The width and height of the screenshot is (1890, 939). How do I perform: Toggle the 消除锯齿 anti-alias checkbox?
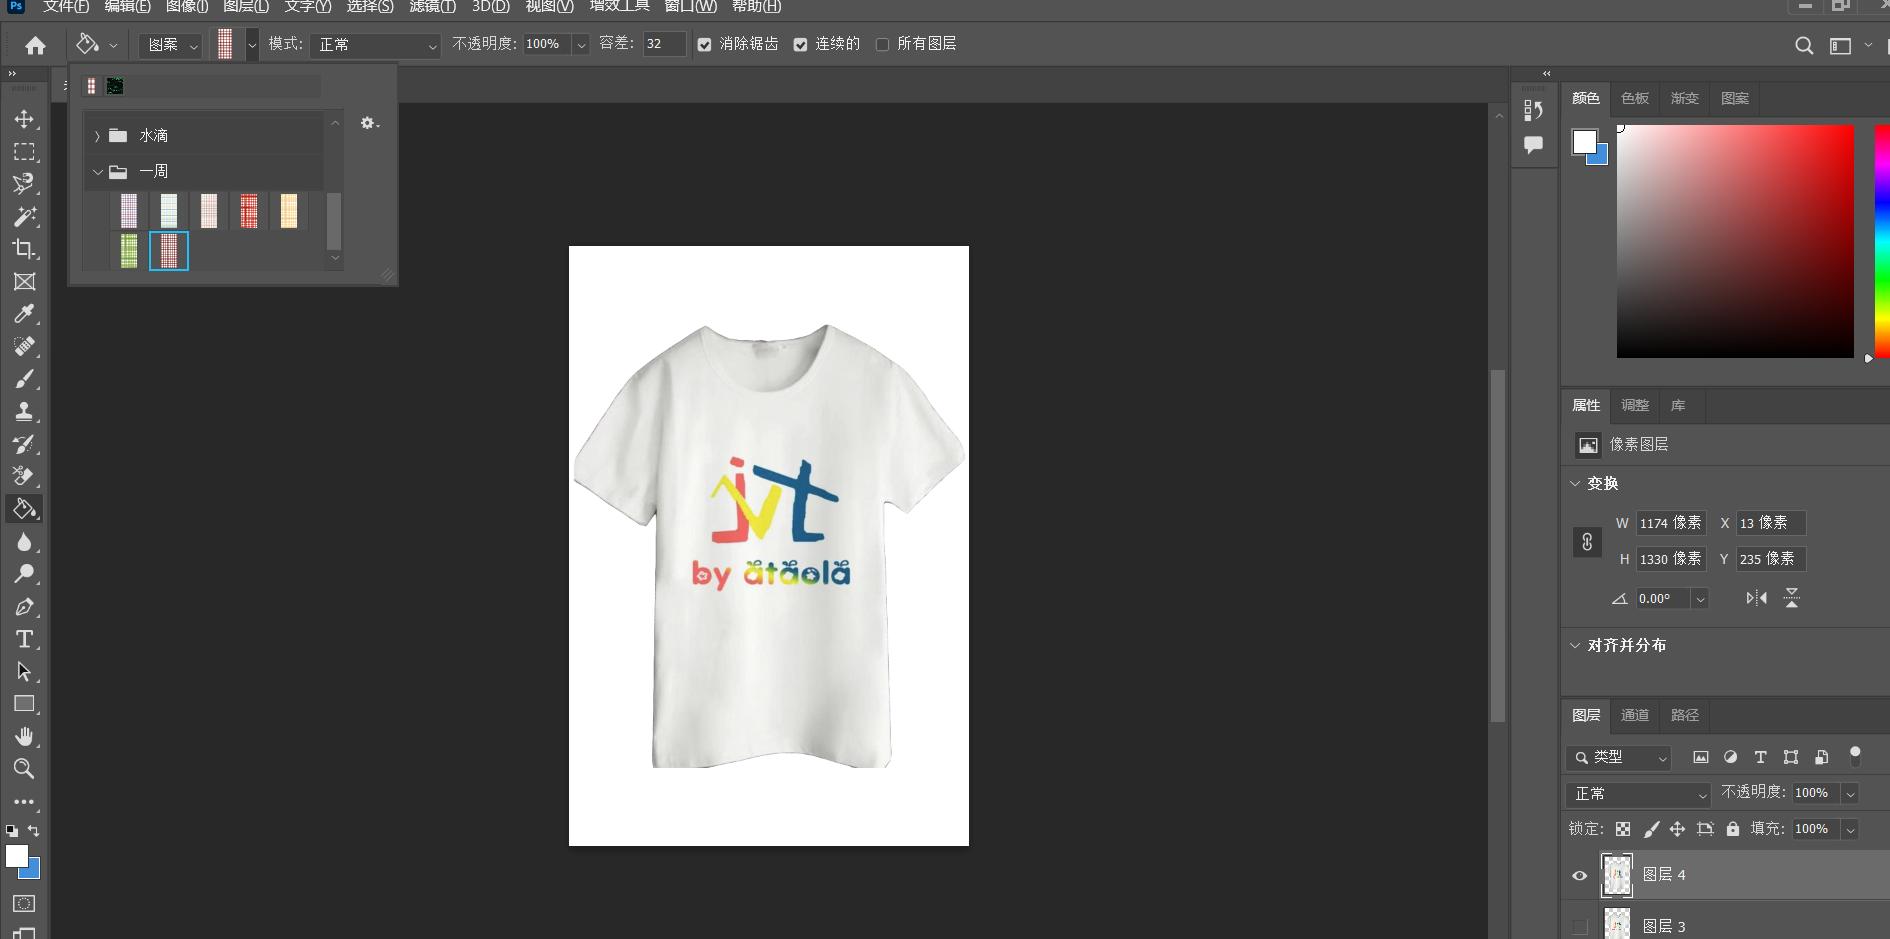click(705, 45)
